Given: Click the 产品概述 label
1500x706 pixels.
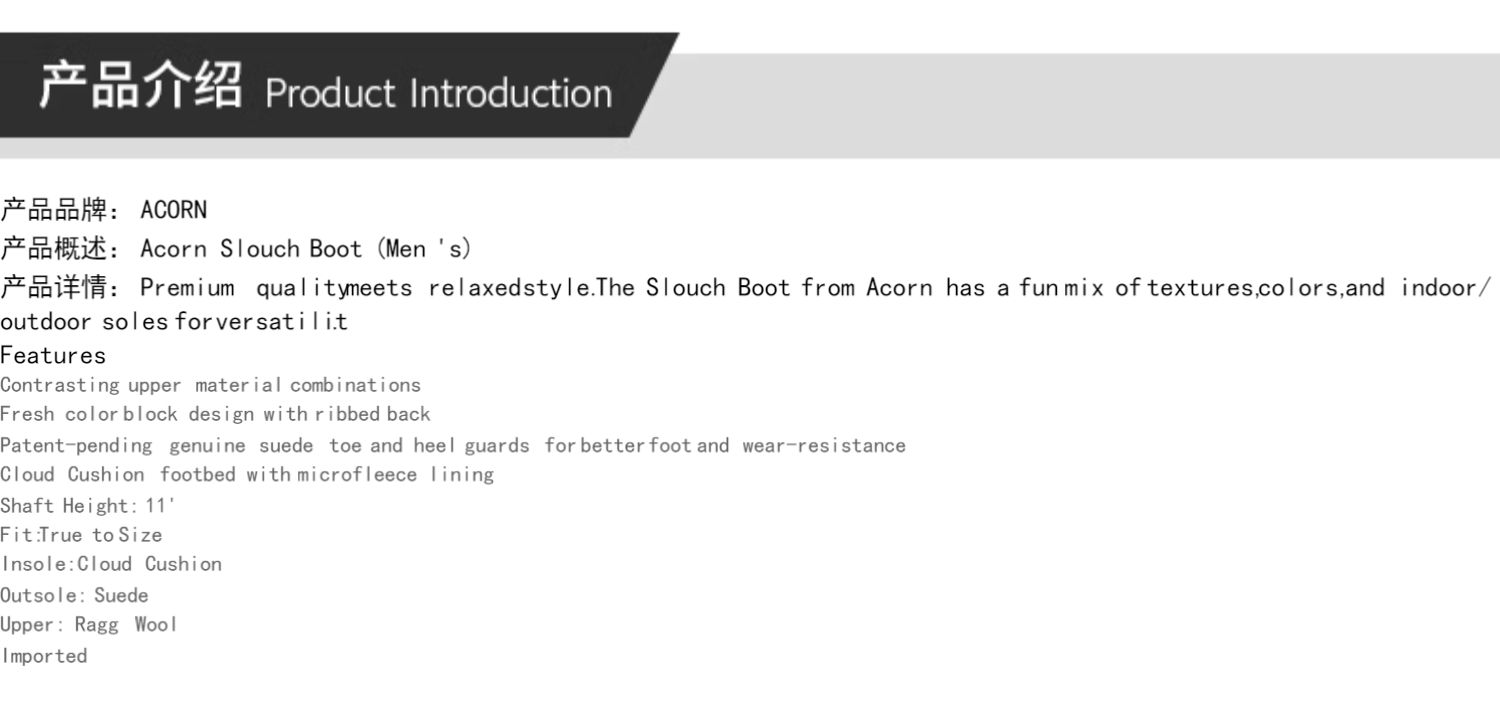Looking at the screenshot, I should tap(54, 249).
